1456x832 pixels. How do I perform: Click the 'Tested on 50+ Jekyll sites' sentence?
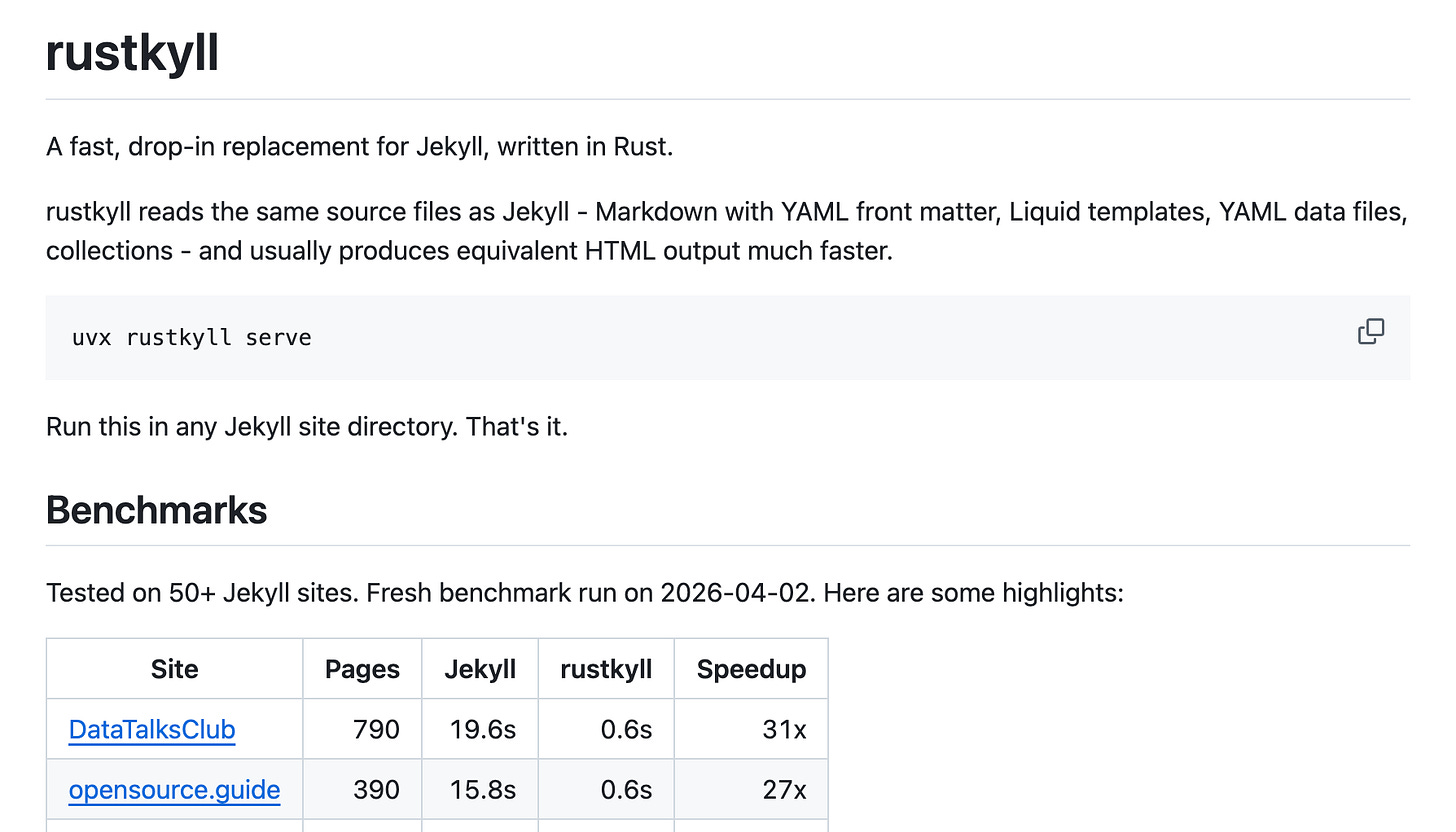point(202,593)
